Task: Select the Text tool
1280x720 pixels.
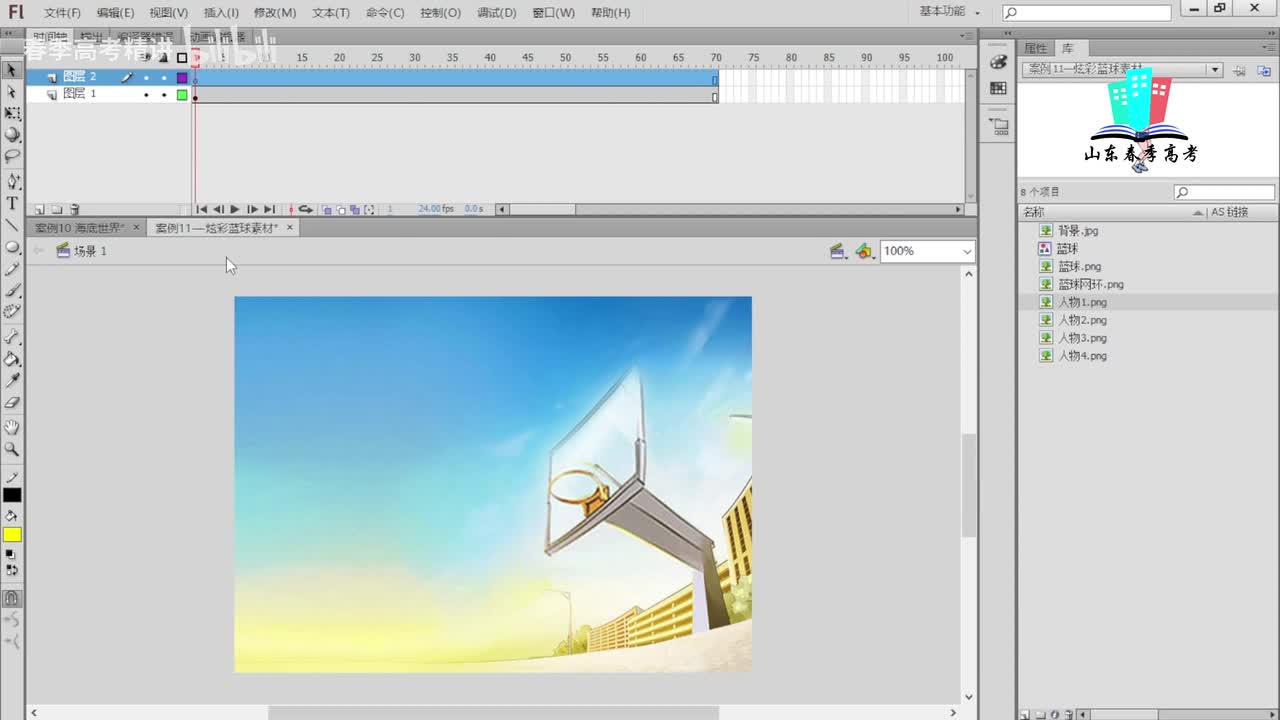Action: coord(12,203)
